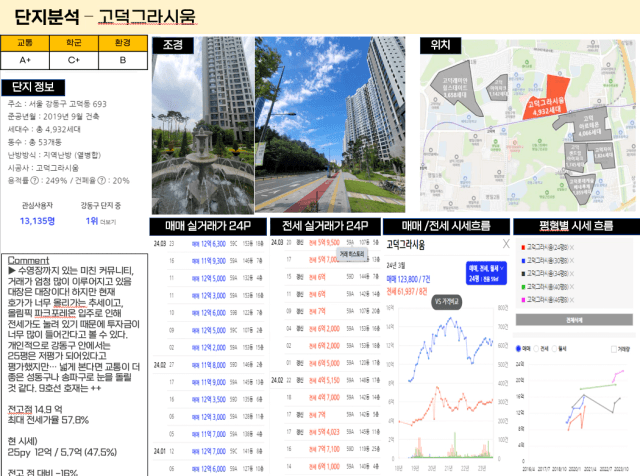Click the gray 전체삭제 button
This screenshot has width=640, height=476.
(574, 320)
